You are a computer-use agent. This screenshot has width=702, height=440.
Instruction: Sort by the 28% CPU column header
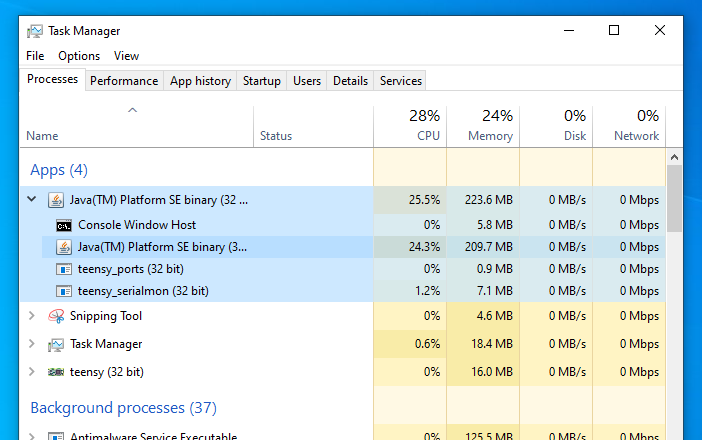(x=410, y=127)
